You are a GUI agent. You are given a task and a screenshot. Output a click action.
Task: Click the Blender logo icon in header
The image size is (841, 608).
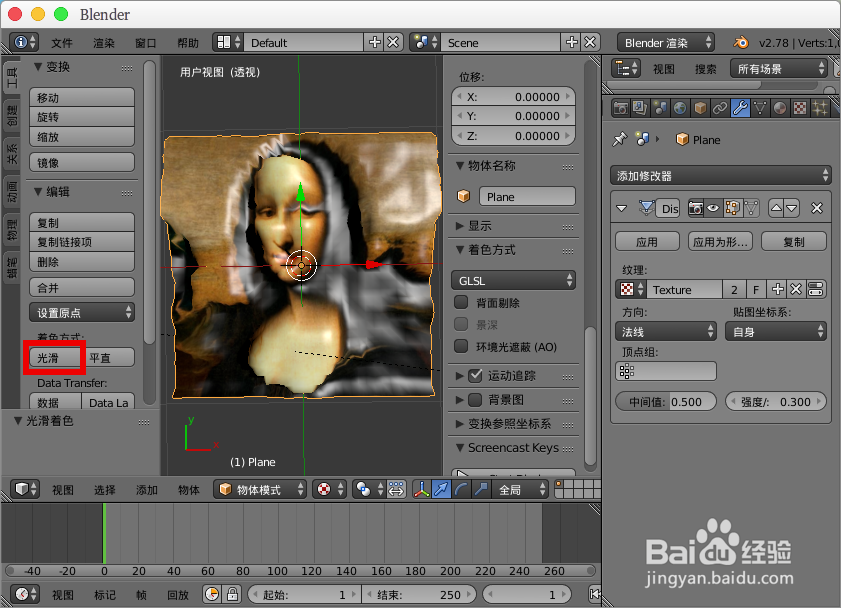(x=741, y=42)
